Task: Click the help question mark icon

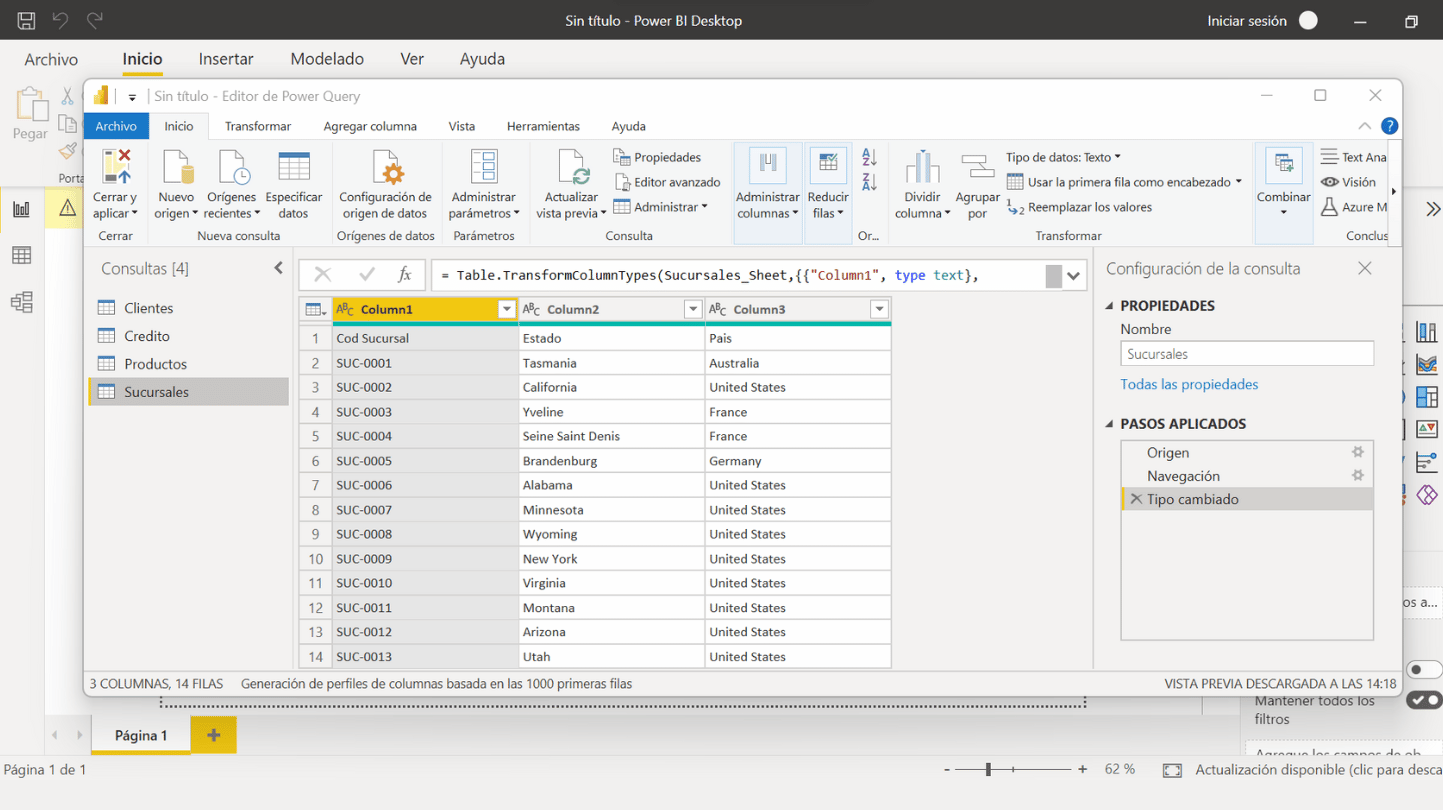Action: click(x=1389, y=126)
